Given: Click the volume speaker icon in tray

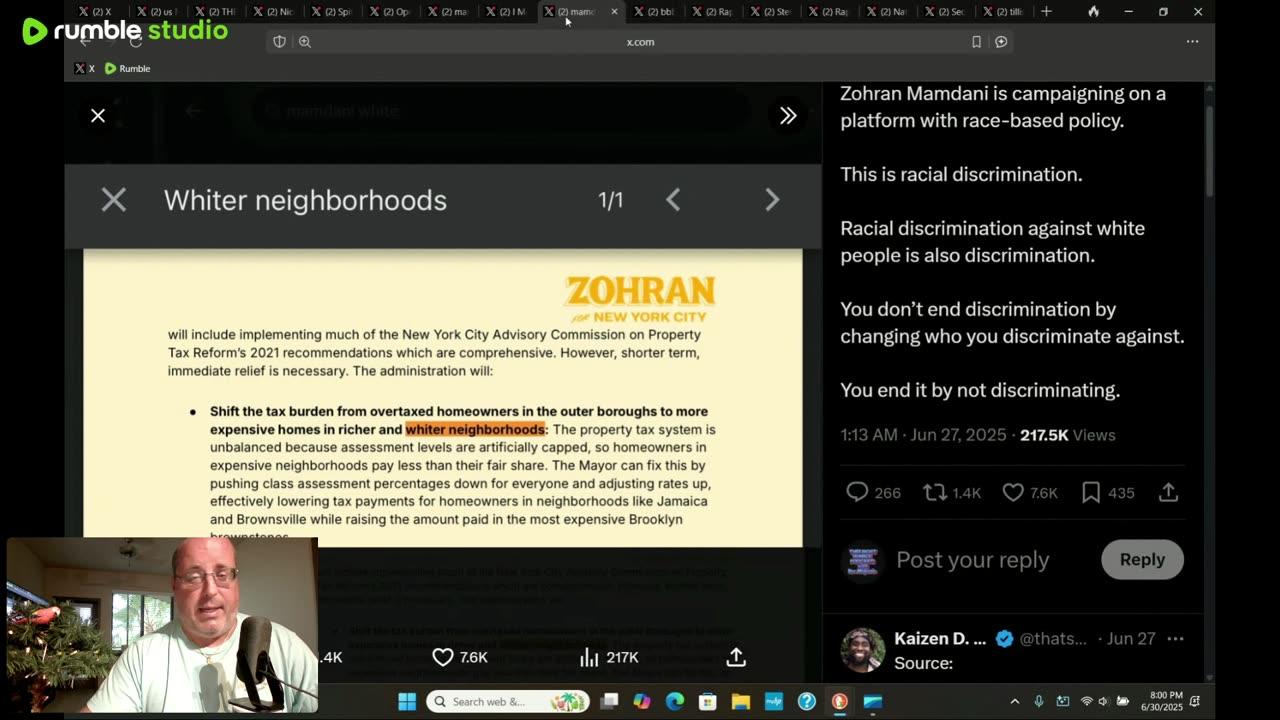Looking at the screenshot, I should 1104,701.
